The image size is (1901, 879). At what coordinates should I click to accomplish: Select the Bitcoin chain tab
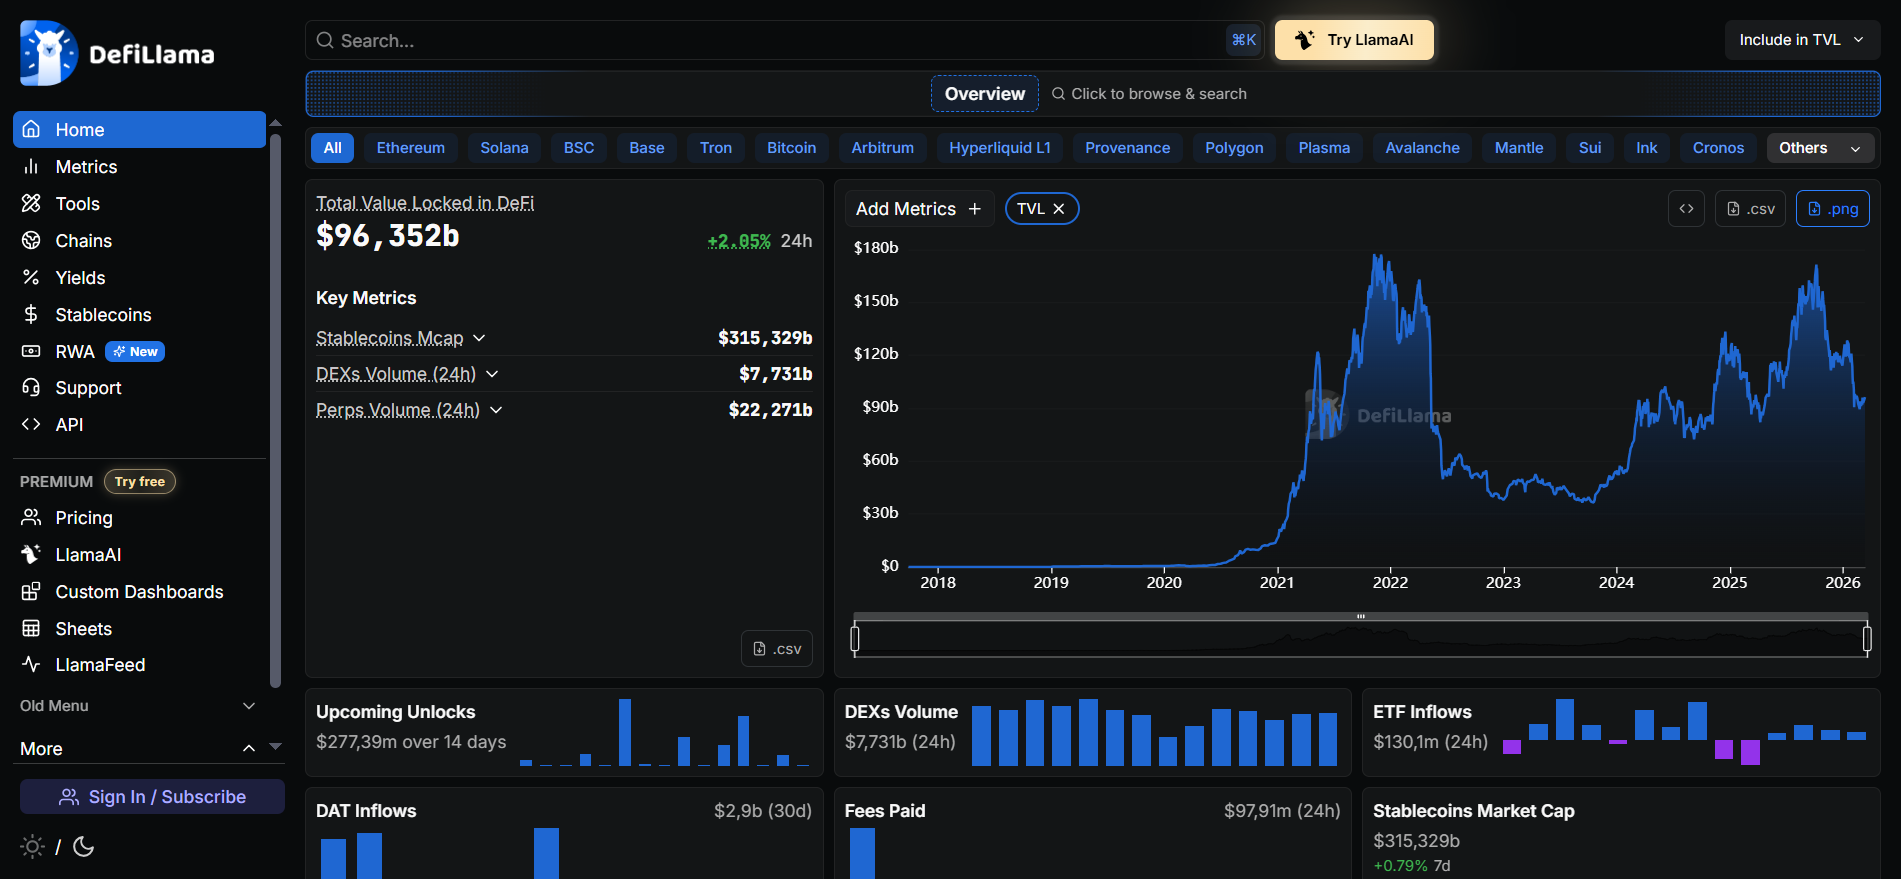(792, 148)
